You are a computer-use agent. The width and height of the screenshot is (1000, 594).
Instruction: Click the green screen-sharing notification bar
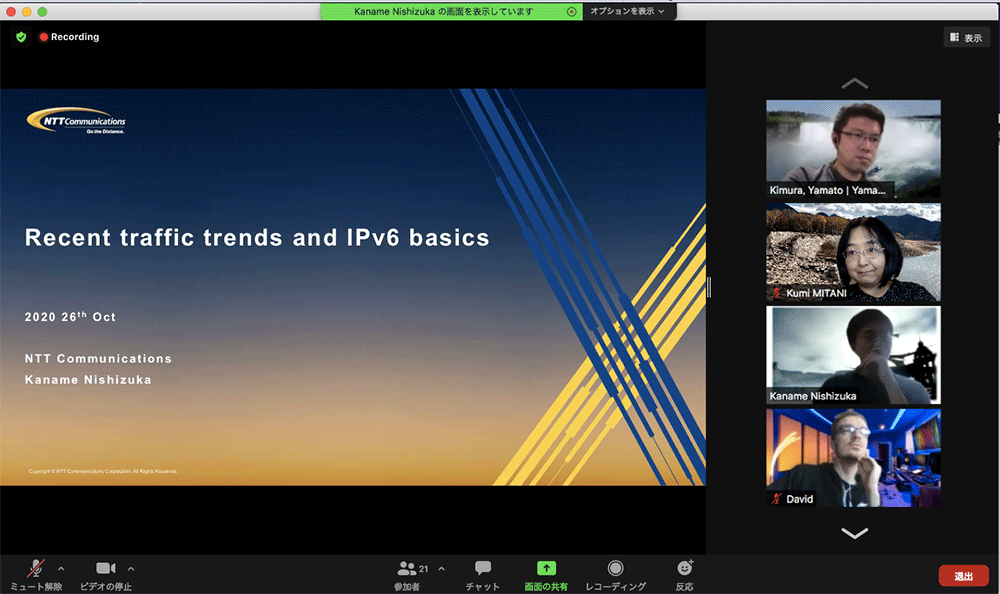pyautogui.click(x=452, y=11)
